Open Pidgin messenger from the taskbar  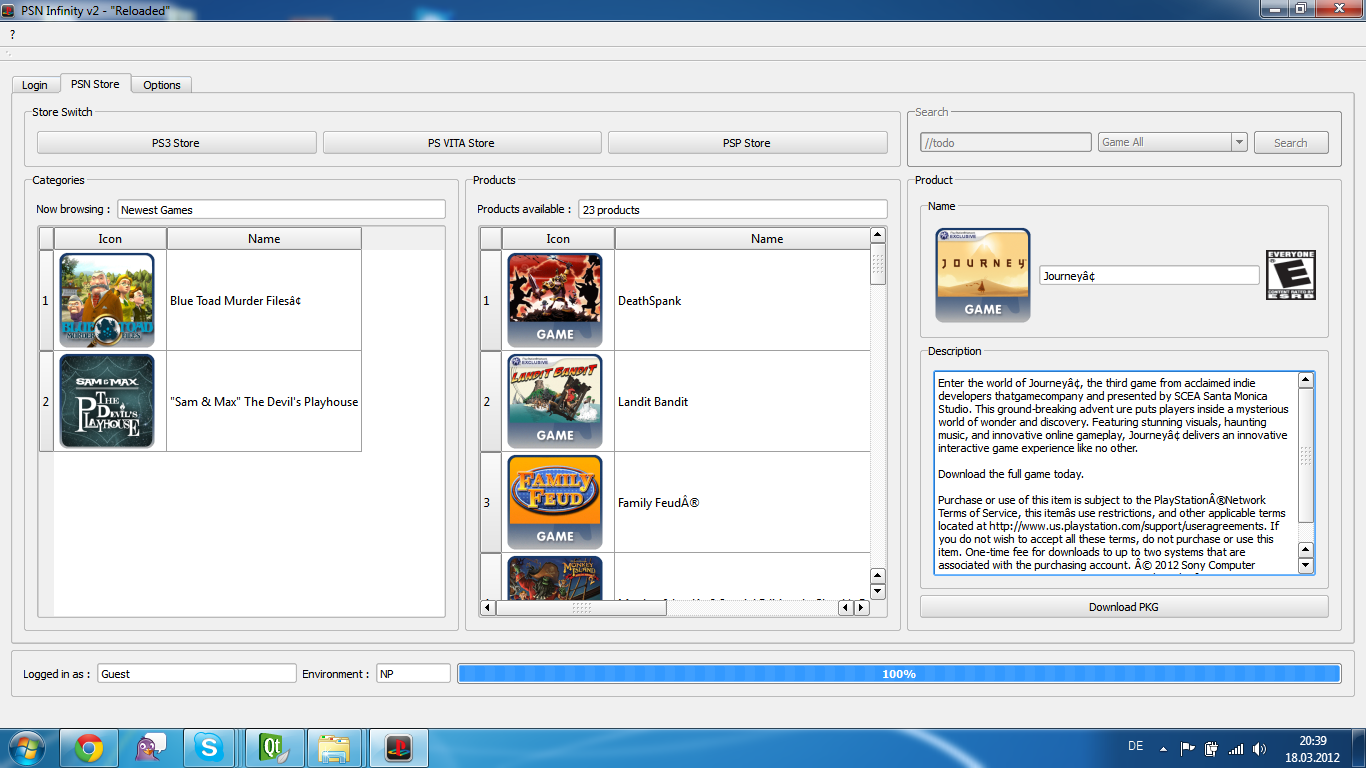150,748
